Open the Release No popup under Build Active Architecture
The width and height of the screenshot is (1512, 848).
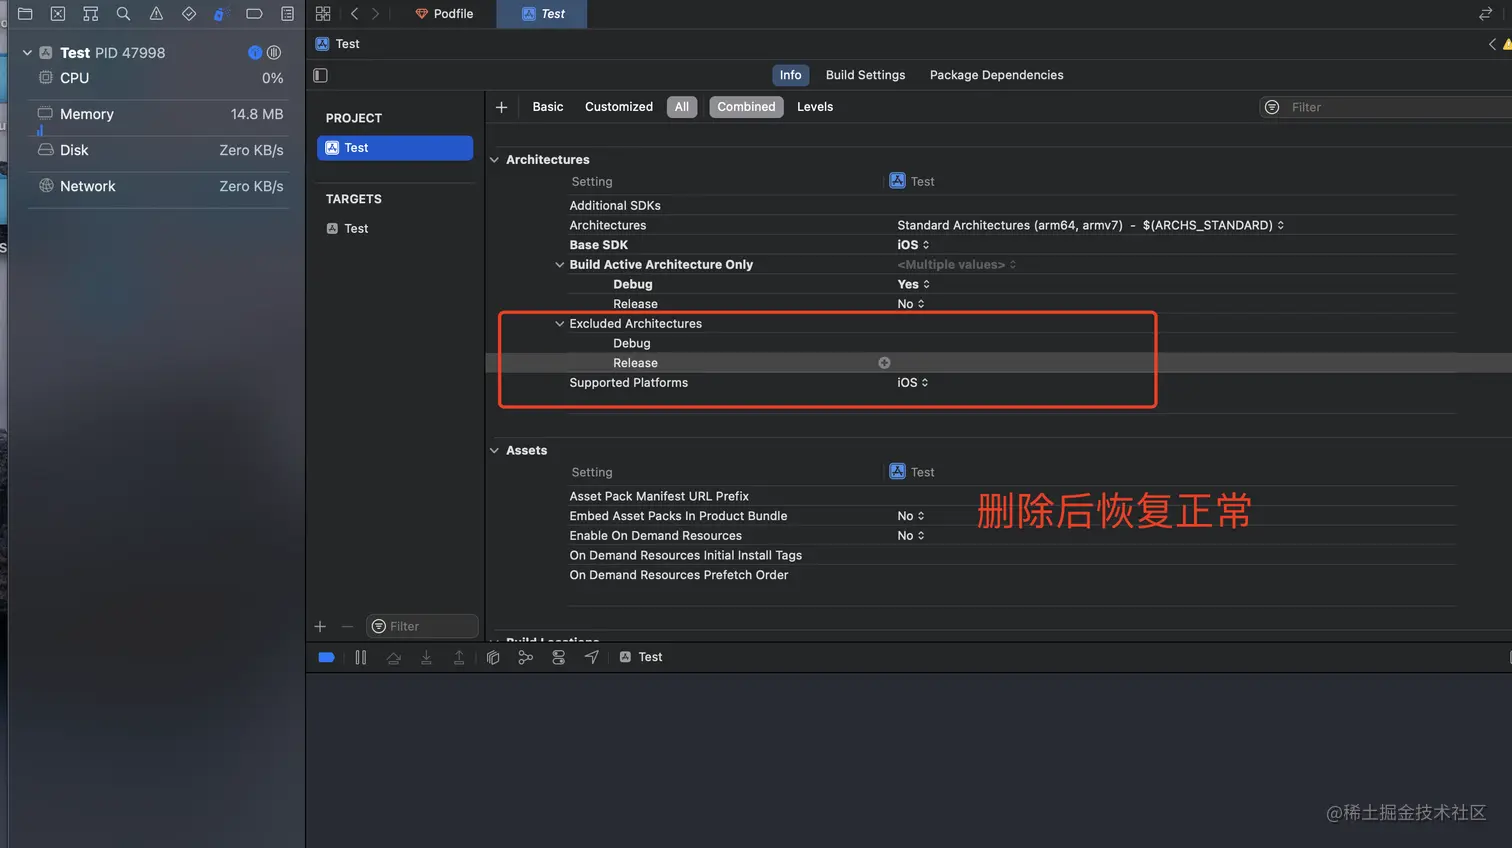point(910,304)
